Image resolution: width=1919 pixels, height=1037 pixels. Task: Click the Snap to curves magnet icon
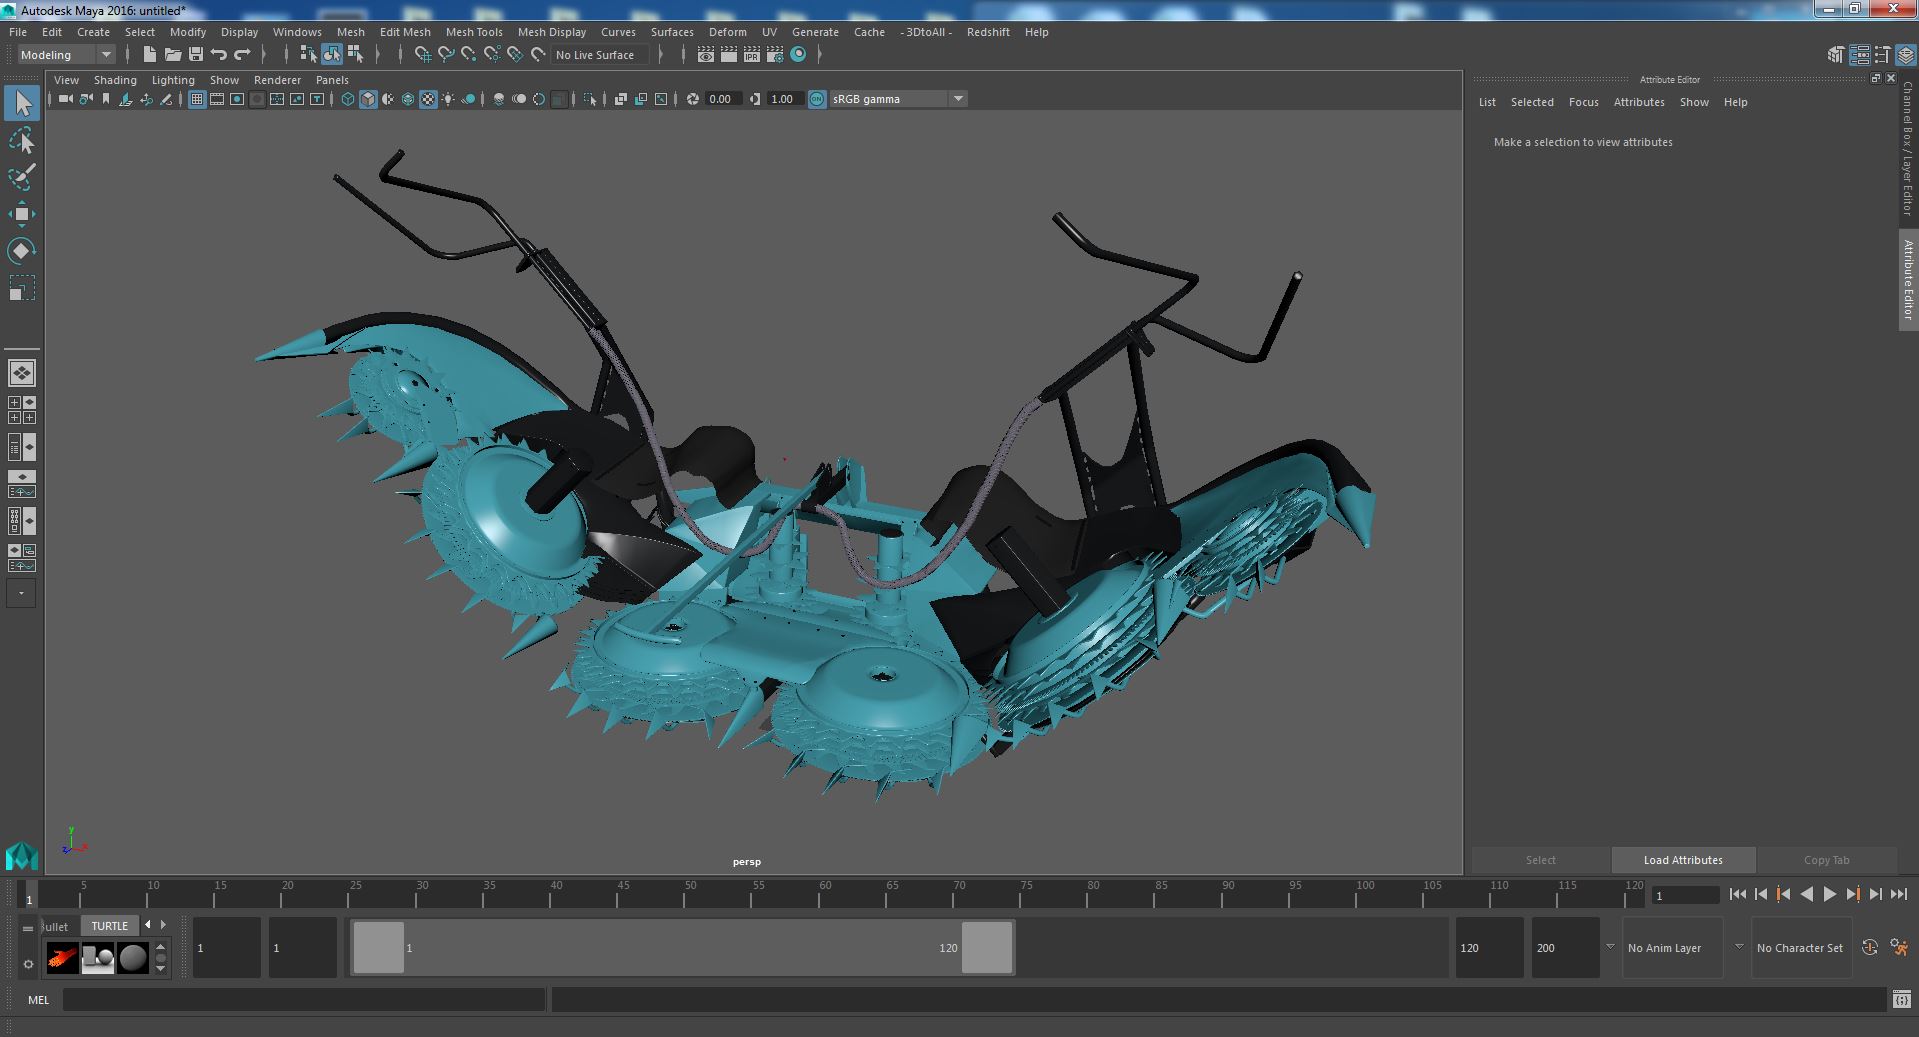[445, 54]
